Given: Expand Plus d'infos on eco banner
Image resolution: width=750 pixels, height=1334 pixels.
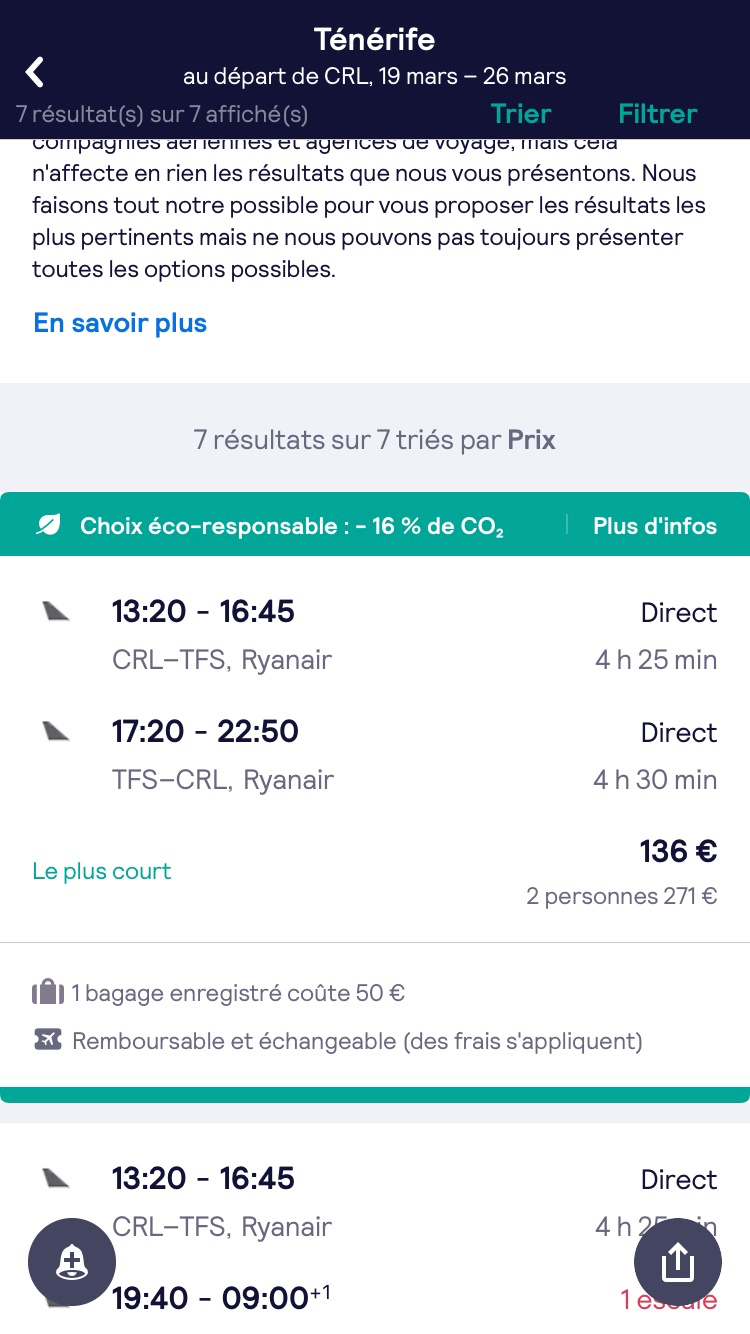Looking at the screenshot, I should [655, 526].
